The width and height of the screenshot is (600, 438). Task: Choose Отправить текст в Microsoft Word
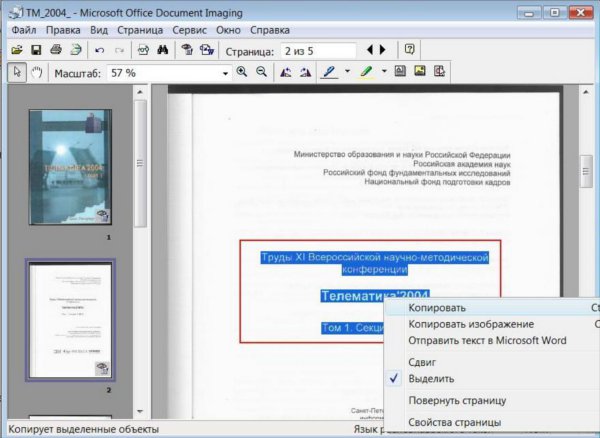tap(493, 340)
